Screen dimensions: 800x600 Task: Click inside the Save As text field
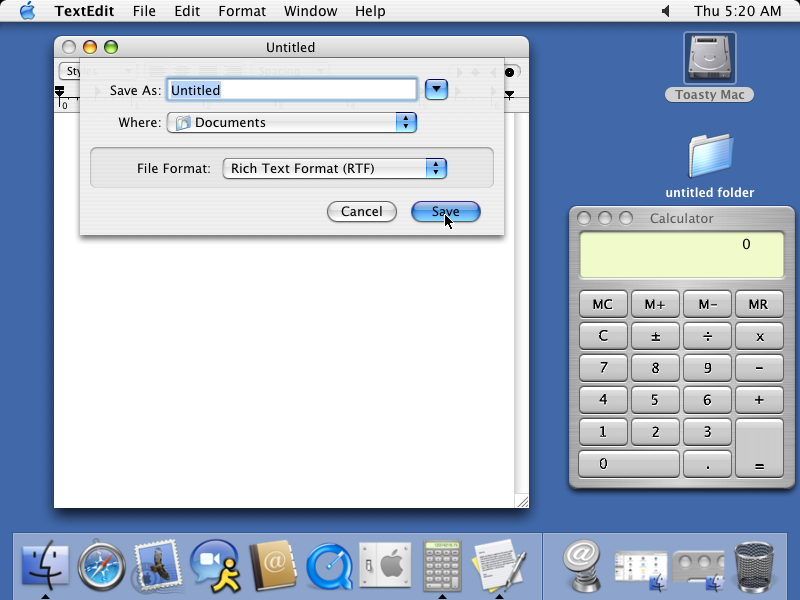coord(291,89)
